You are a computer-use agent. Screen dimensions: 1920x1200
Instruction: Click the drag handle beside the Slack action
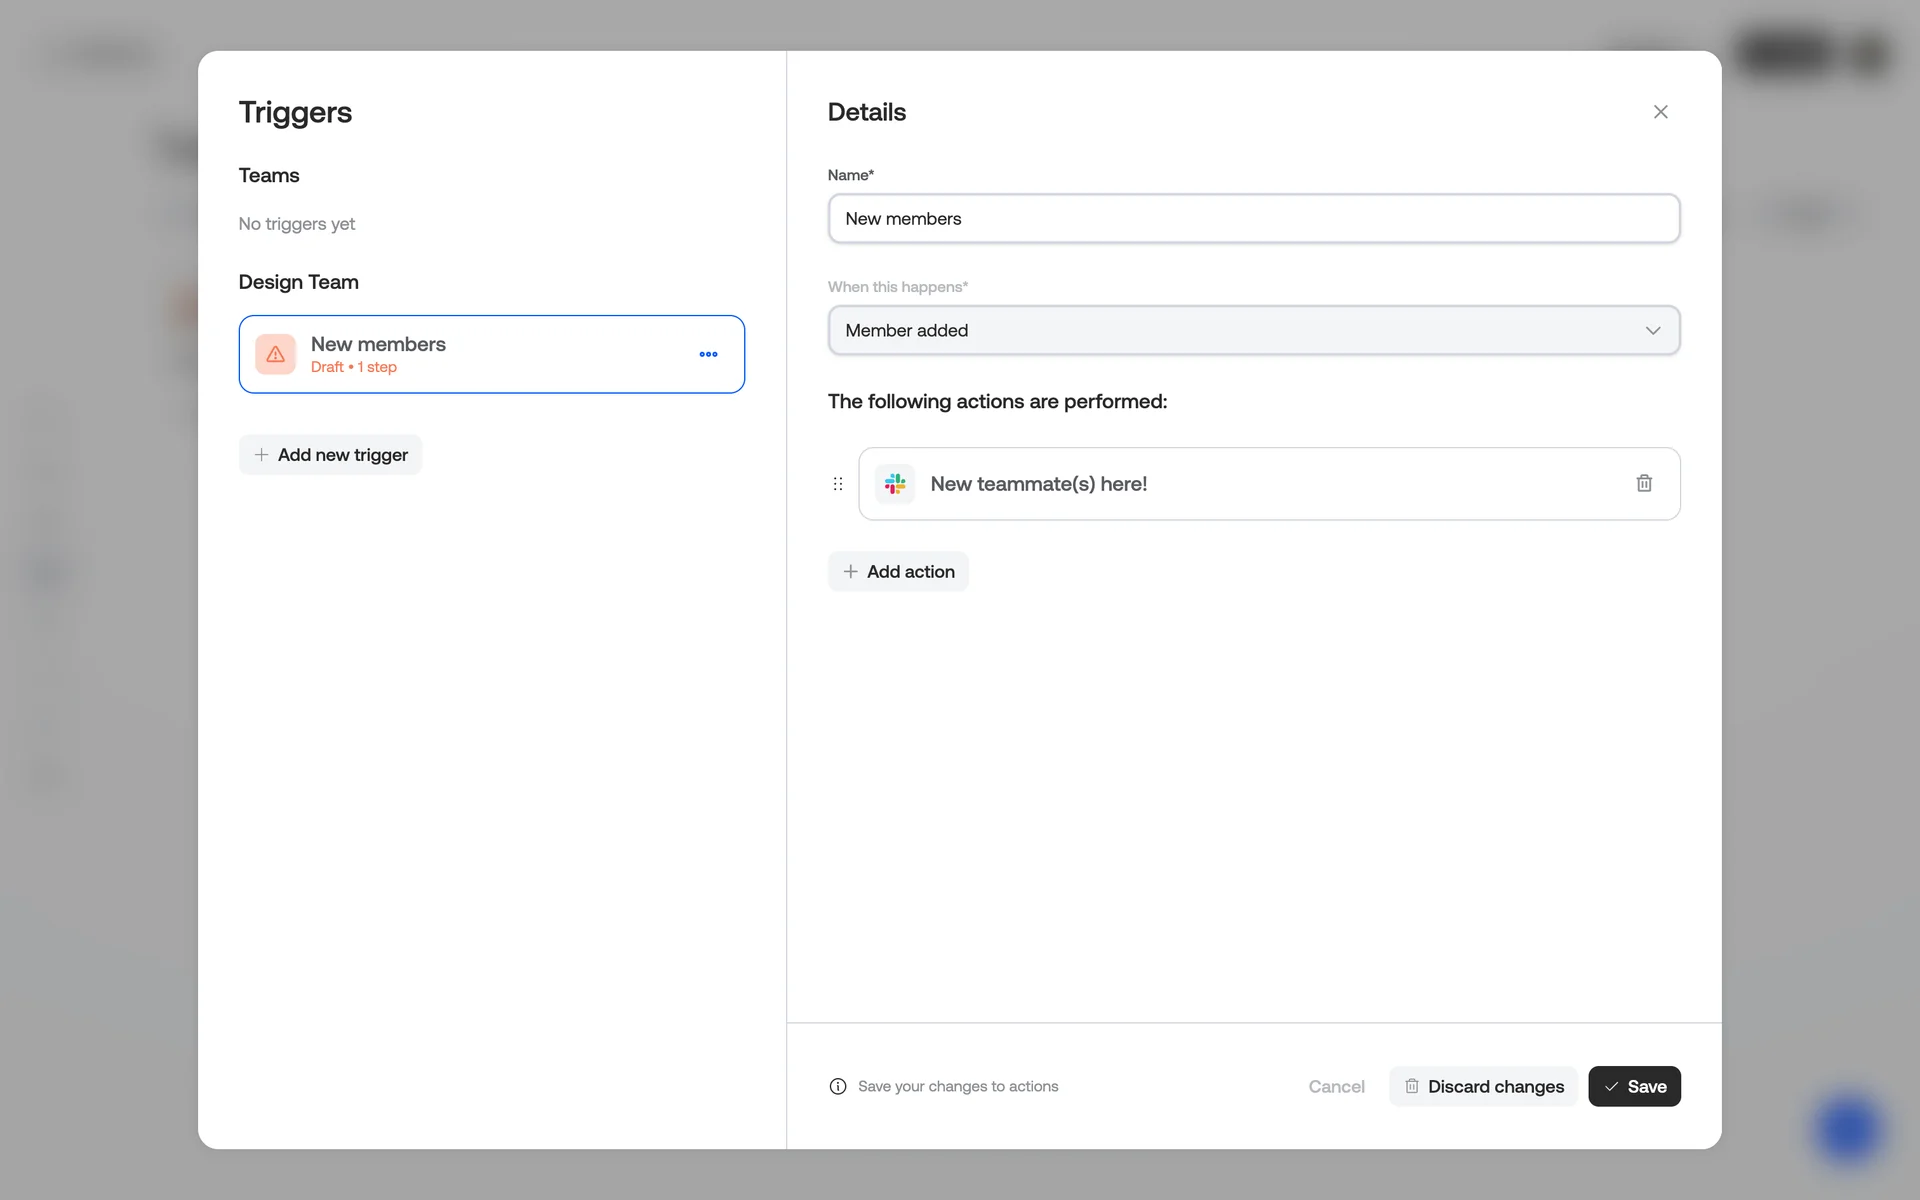(838, 484)
